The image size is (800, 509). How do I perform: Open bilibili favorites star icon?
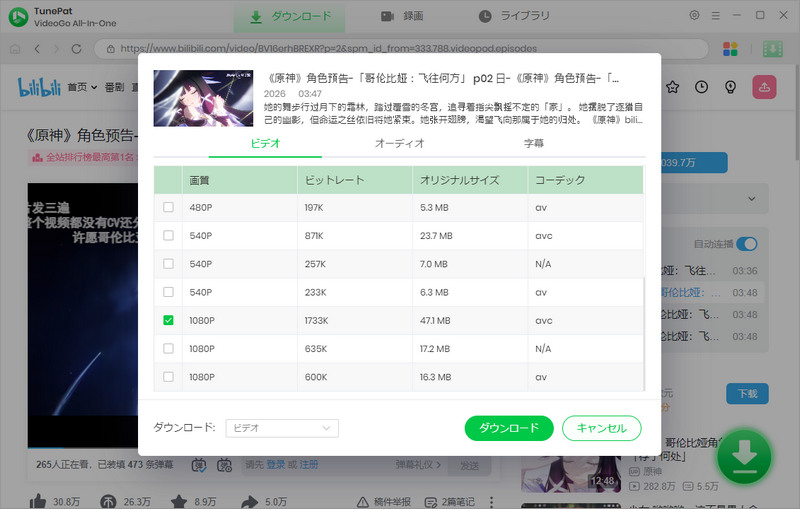coord(672,87)
